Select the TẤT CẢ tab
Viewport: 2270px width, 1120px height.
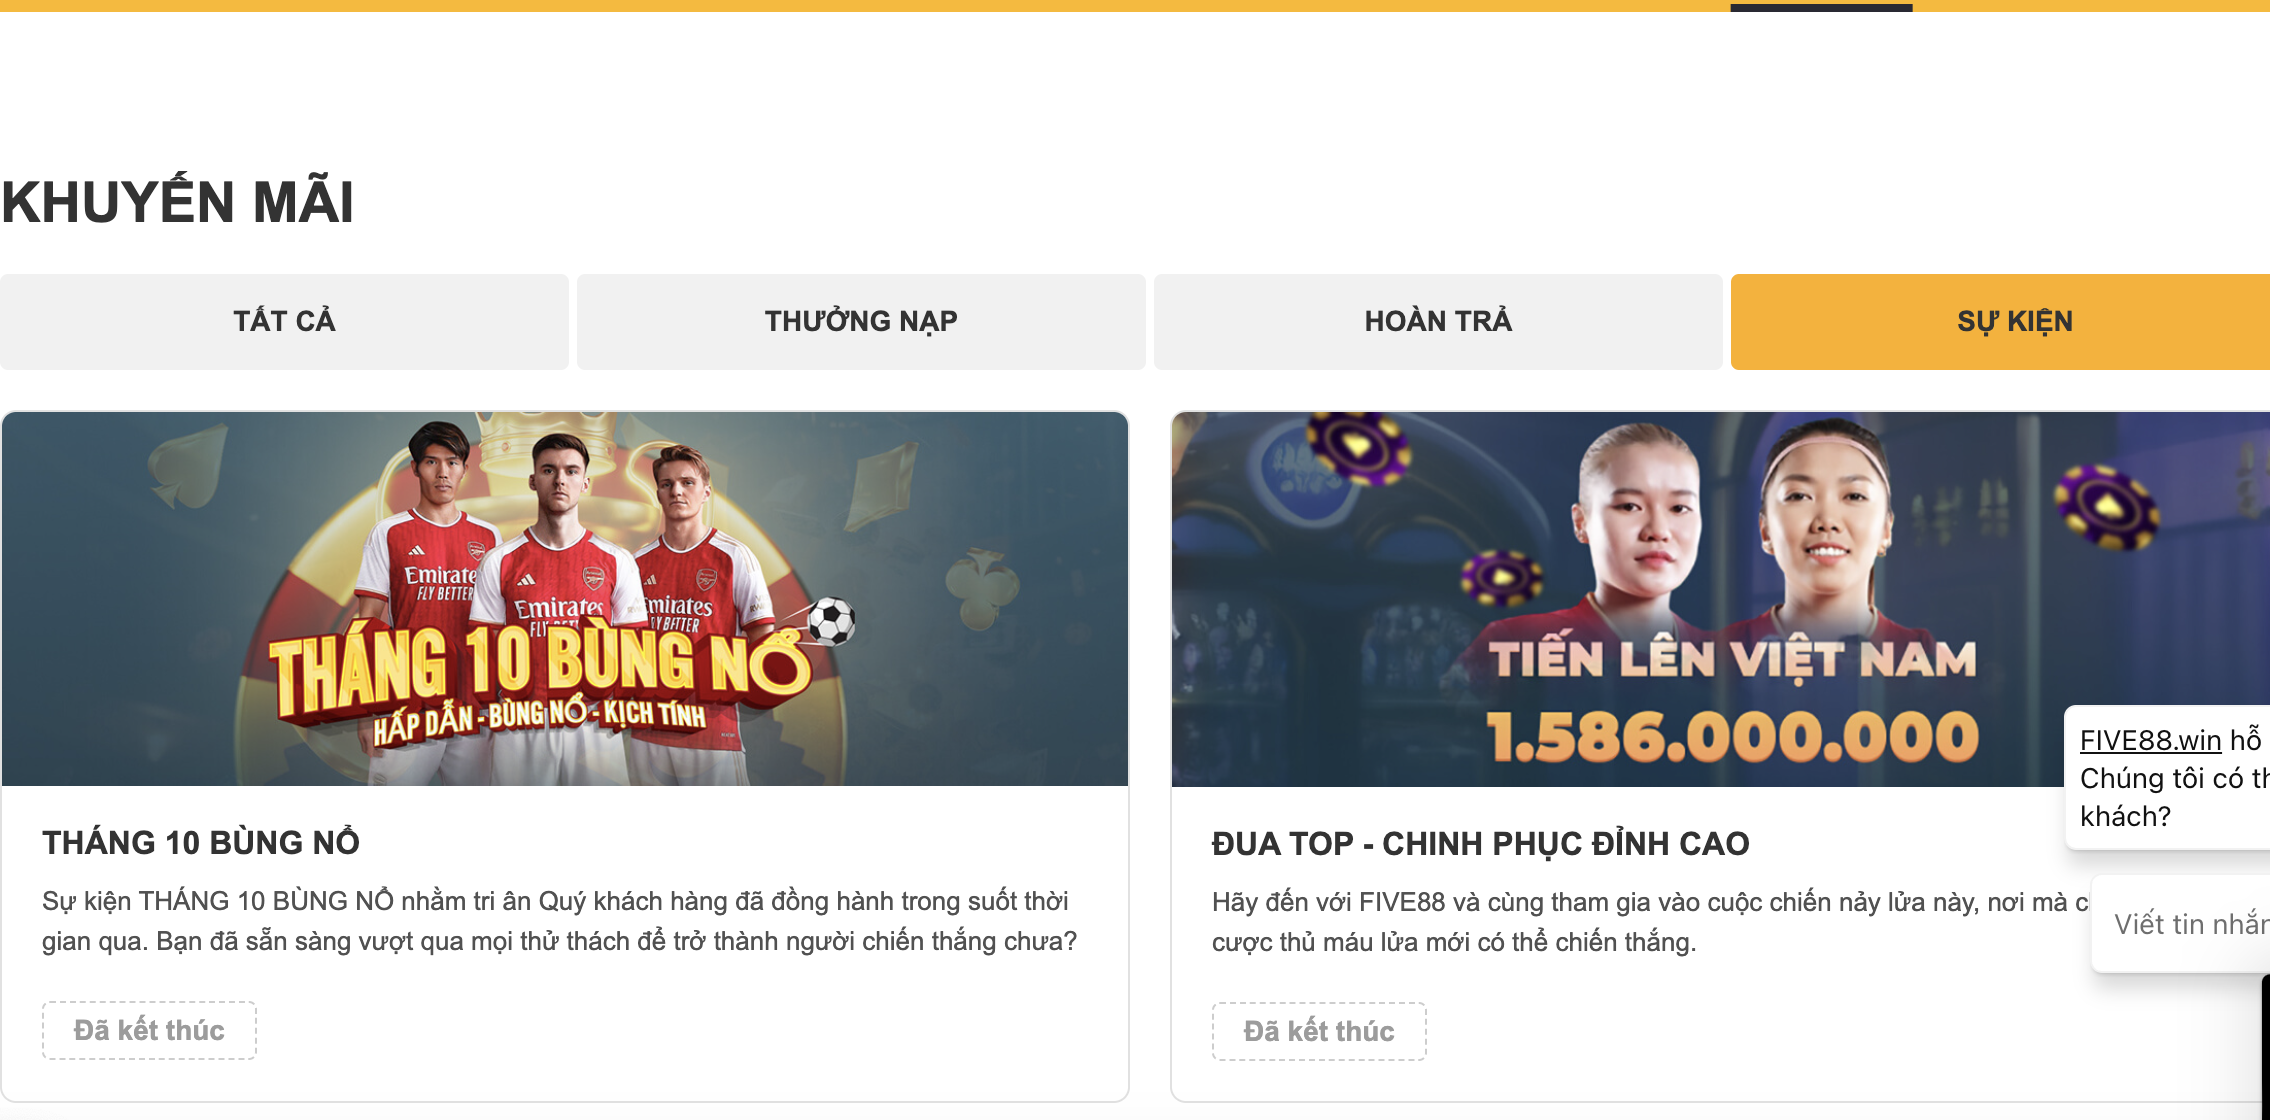[x=284, y=322]
